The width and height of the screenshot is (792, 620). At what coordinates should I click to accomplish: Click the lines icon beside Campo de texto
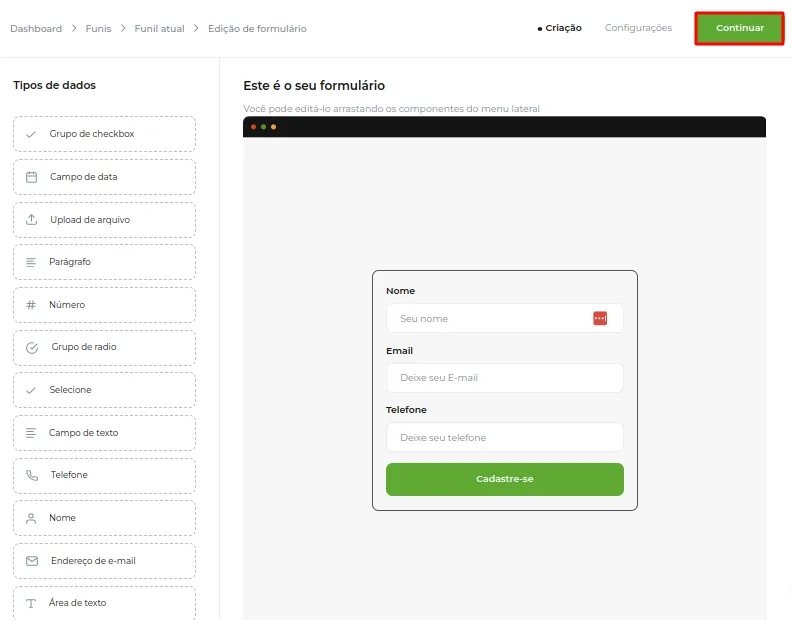click(31, 433)
